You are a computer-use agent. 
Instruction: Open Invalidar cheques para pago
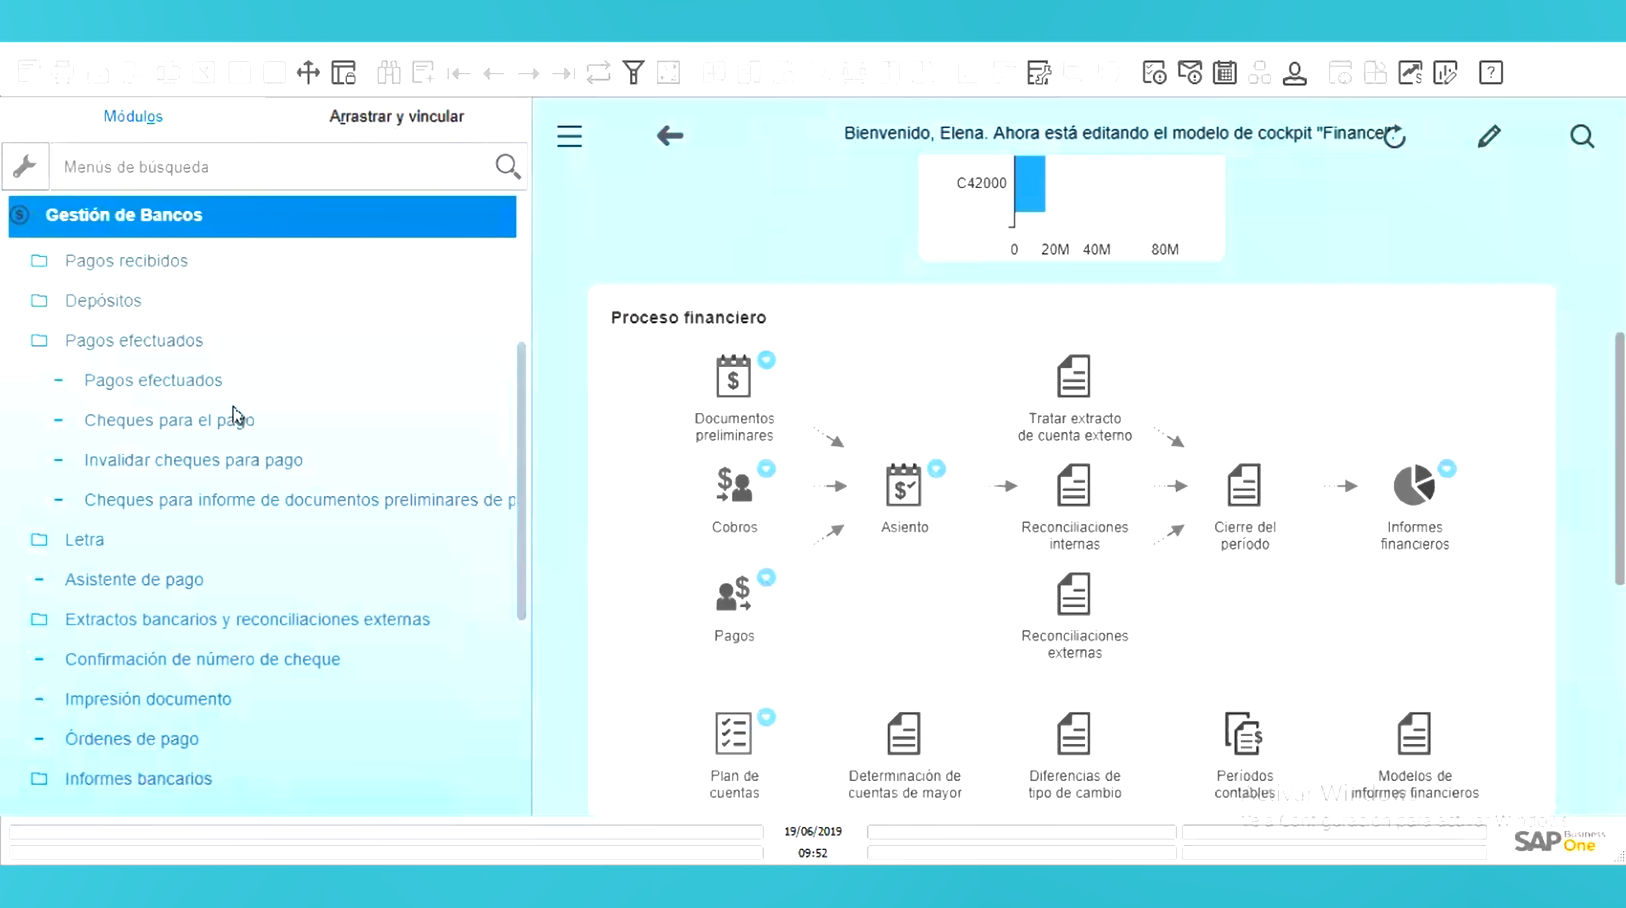[193, 460]
